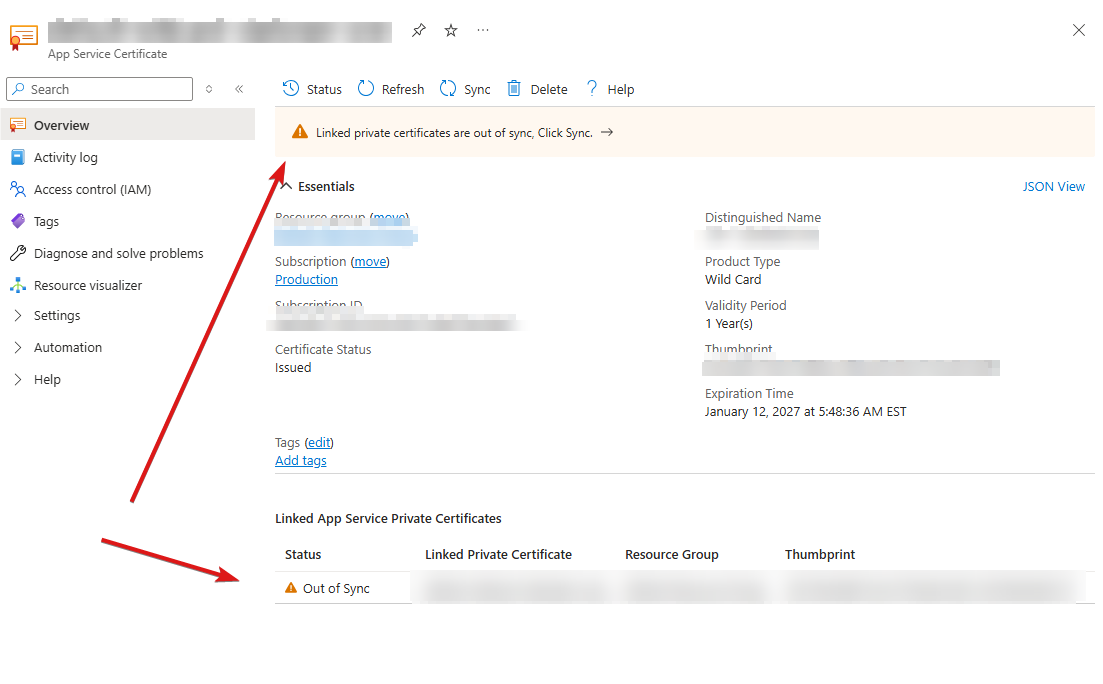Open the sort arrows beside the search box

coord(209,89)
